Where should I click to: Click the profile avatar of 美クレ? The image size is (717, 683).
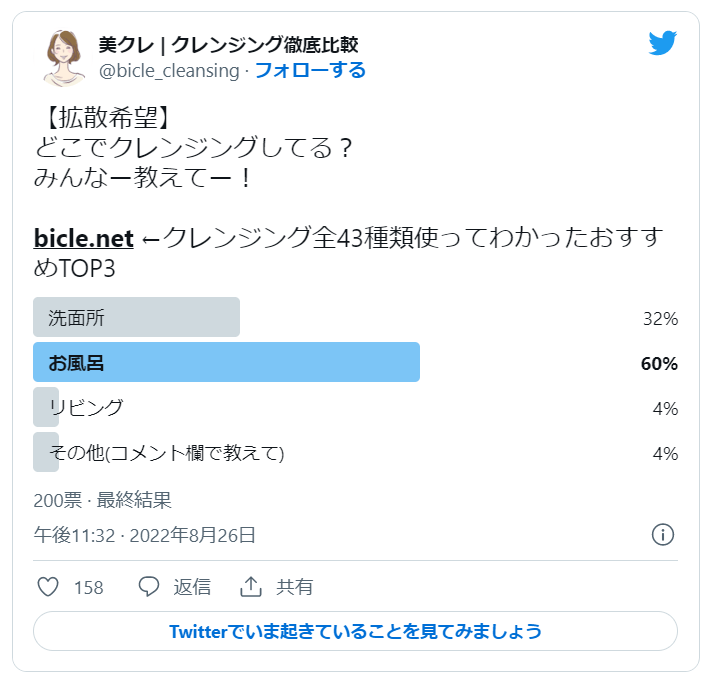click(63, 57)
